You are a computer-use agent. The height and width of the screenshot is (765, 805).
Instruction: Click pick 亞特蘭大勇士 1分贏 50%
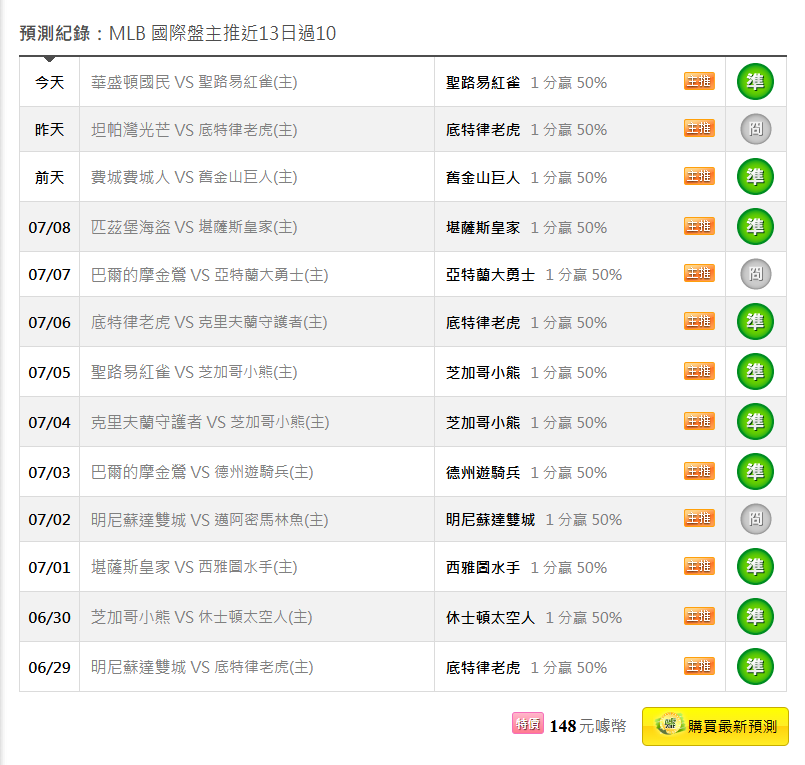(x=534, y=275)
